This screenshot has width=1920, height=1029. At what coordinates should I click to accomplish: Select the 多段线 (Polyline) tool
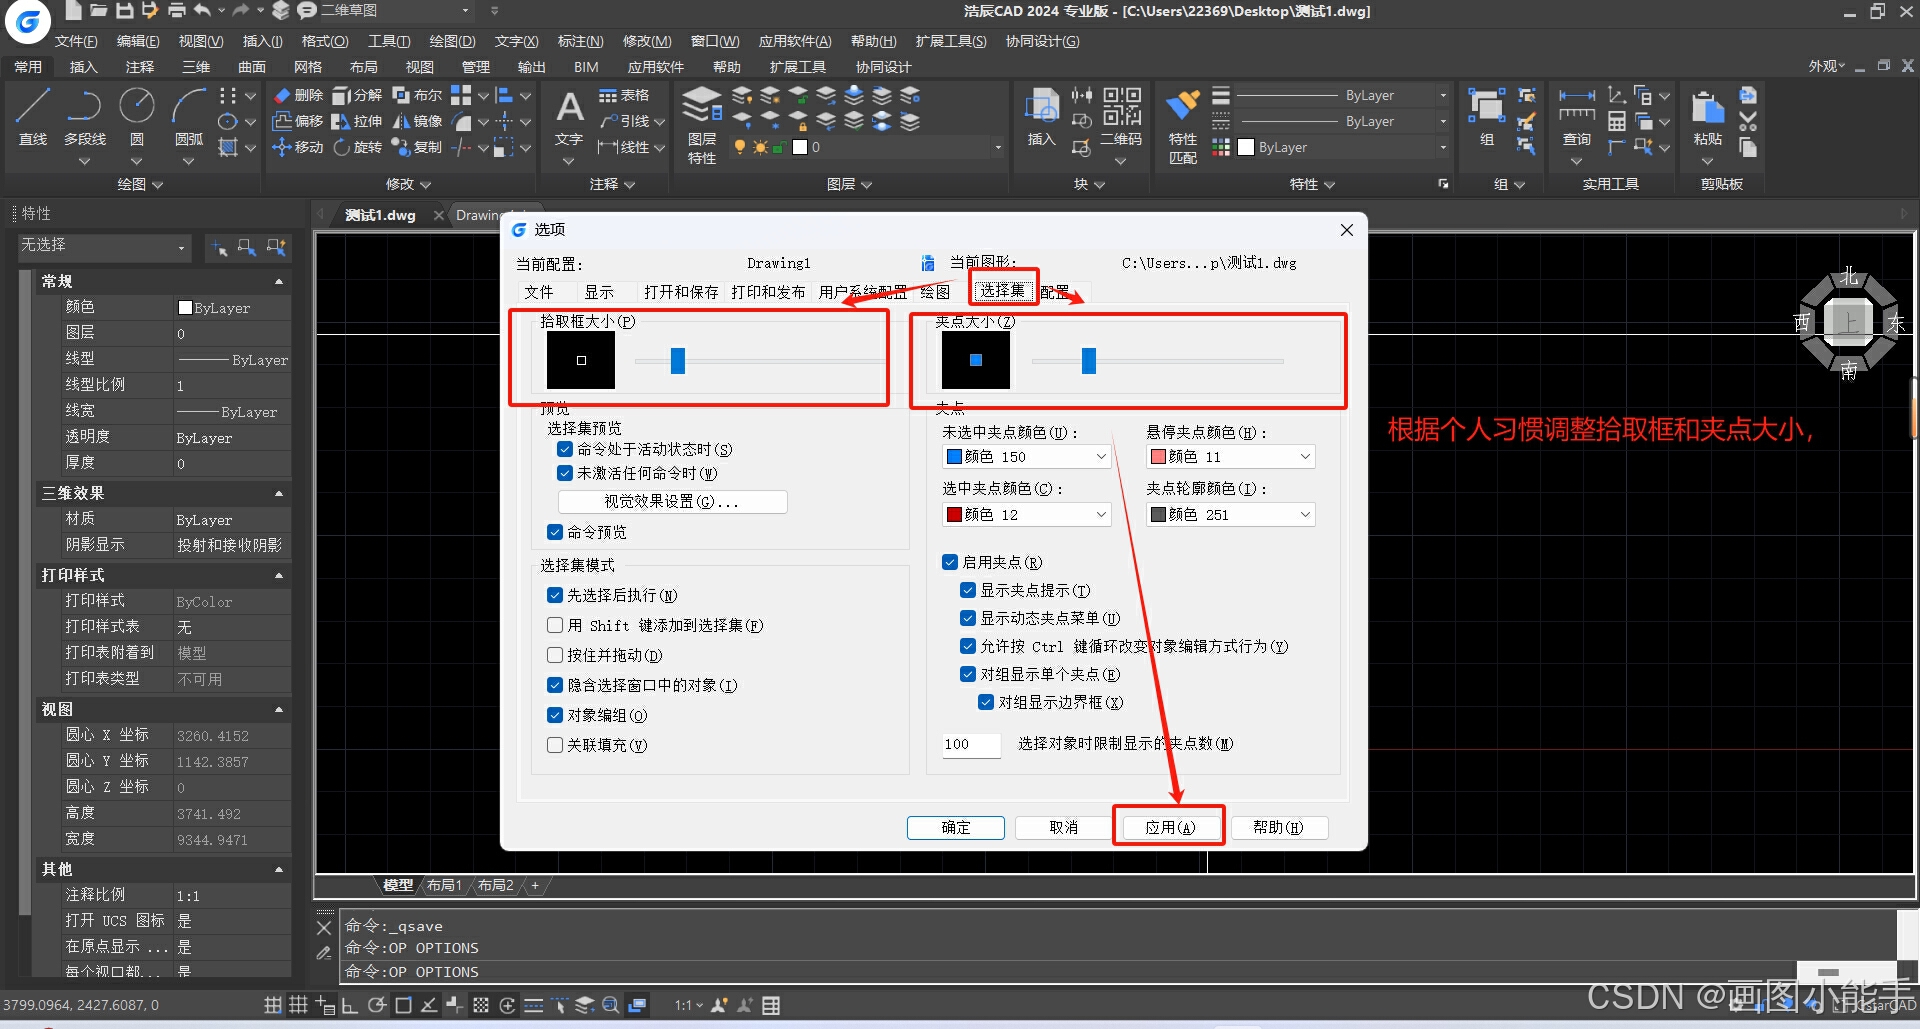point(85,116)
